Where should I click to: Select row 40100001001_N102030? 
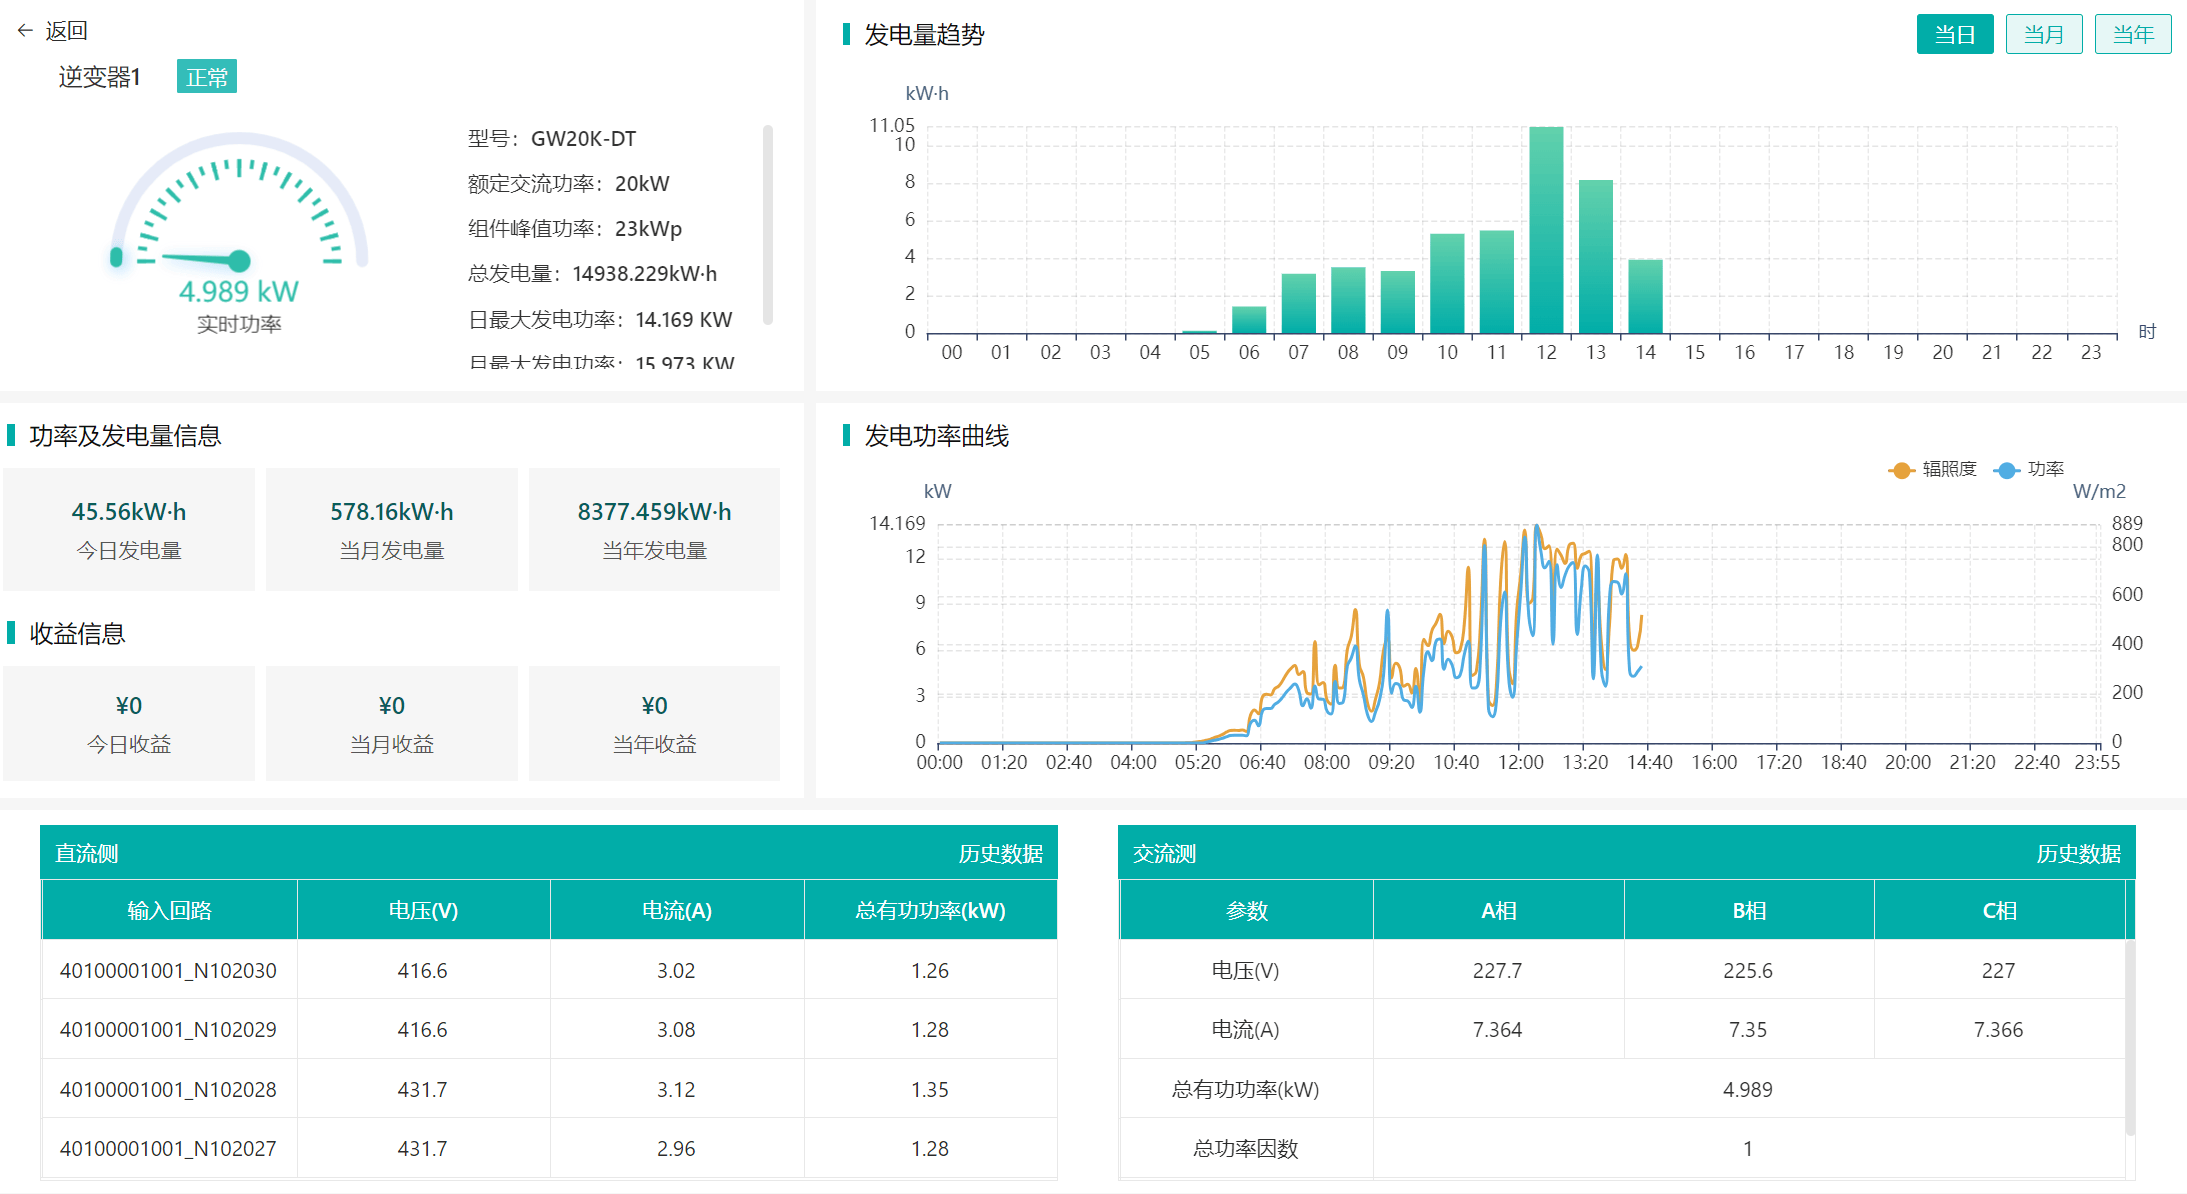549,970
